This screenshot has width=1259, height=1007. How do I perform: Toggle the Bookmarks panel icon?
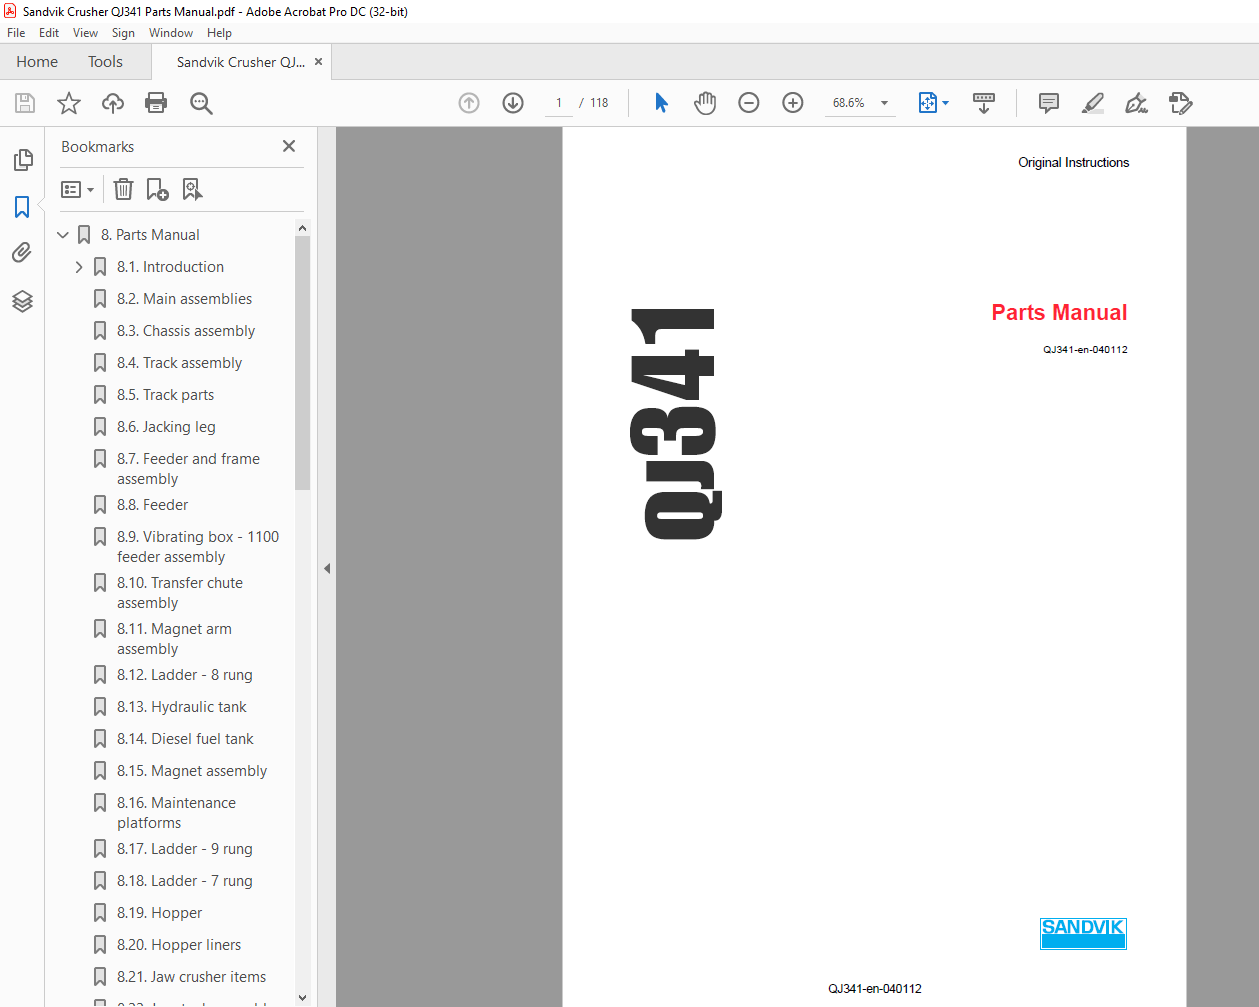coord(22,207)
